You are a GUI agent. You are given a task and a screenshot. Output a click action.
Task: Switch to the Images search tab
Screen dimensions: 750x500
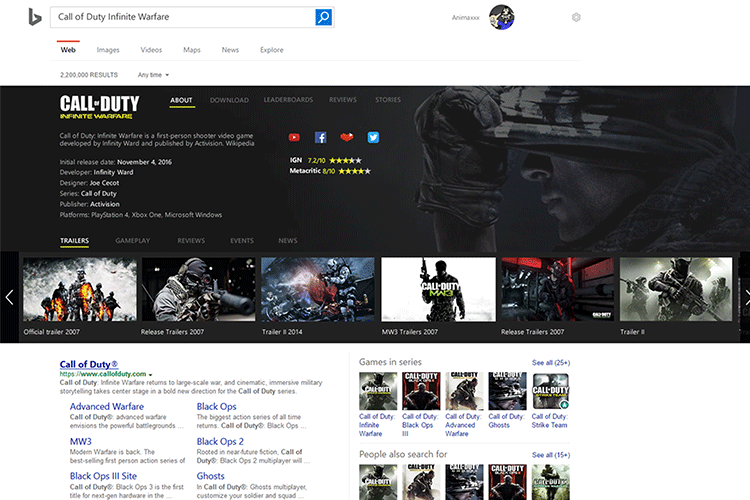pyautogui.click(x=108, y=49)
